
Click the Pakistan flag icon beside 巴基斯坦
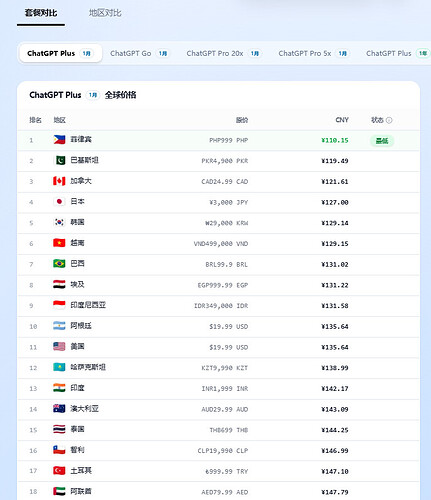click(x=59, y=160)
